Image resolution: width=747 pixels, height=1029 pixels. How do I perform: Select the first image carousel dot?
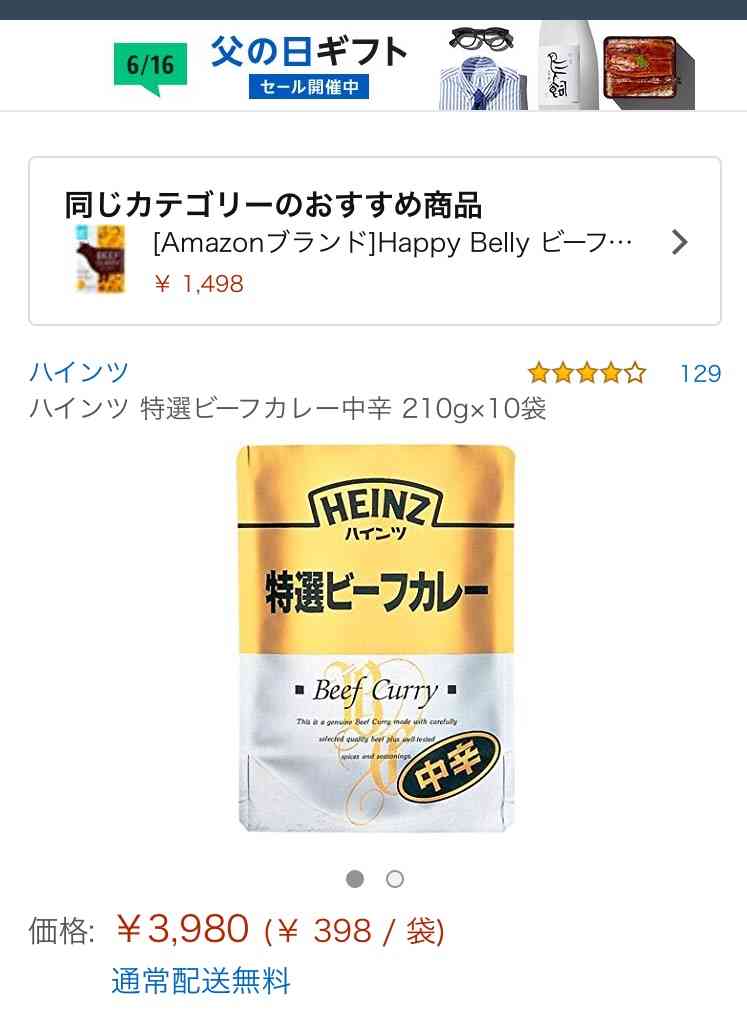pyautogui.click(x=355, y=879)
